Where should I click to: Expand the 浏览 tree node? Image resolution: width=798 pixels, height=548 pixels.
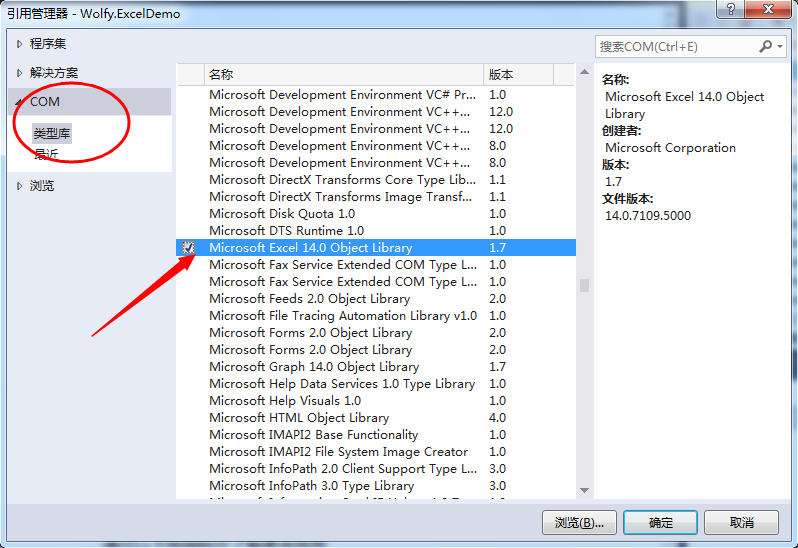[x=19, y=186]
